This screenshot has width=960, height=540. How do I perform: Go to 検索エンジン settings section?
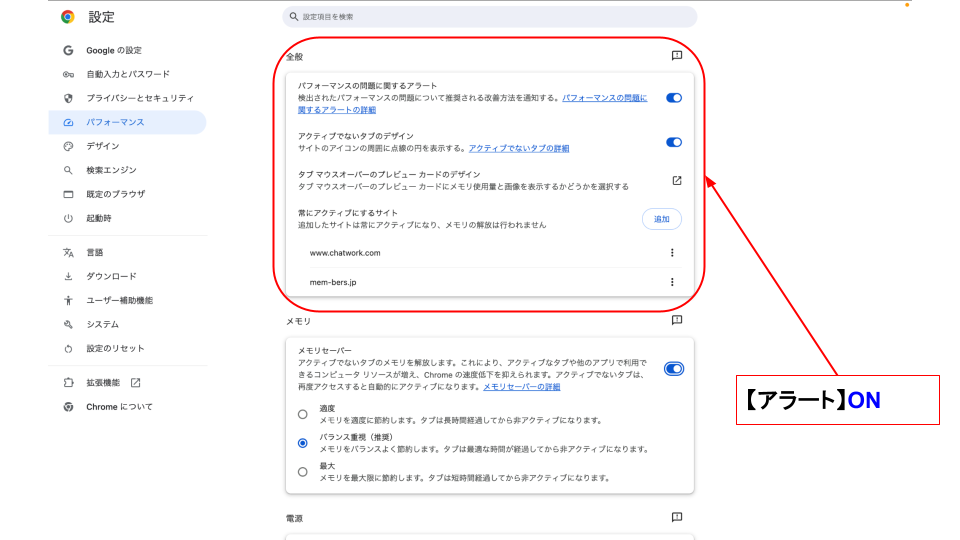pos(111,170)
